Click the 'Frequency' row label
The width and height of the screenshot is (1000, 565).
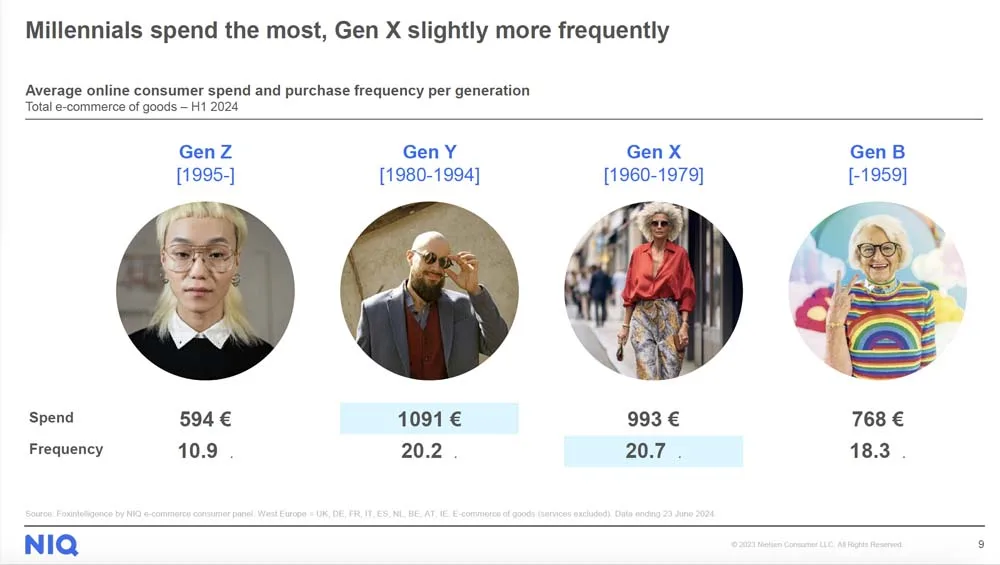click(x=66, y=449)
